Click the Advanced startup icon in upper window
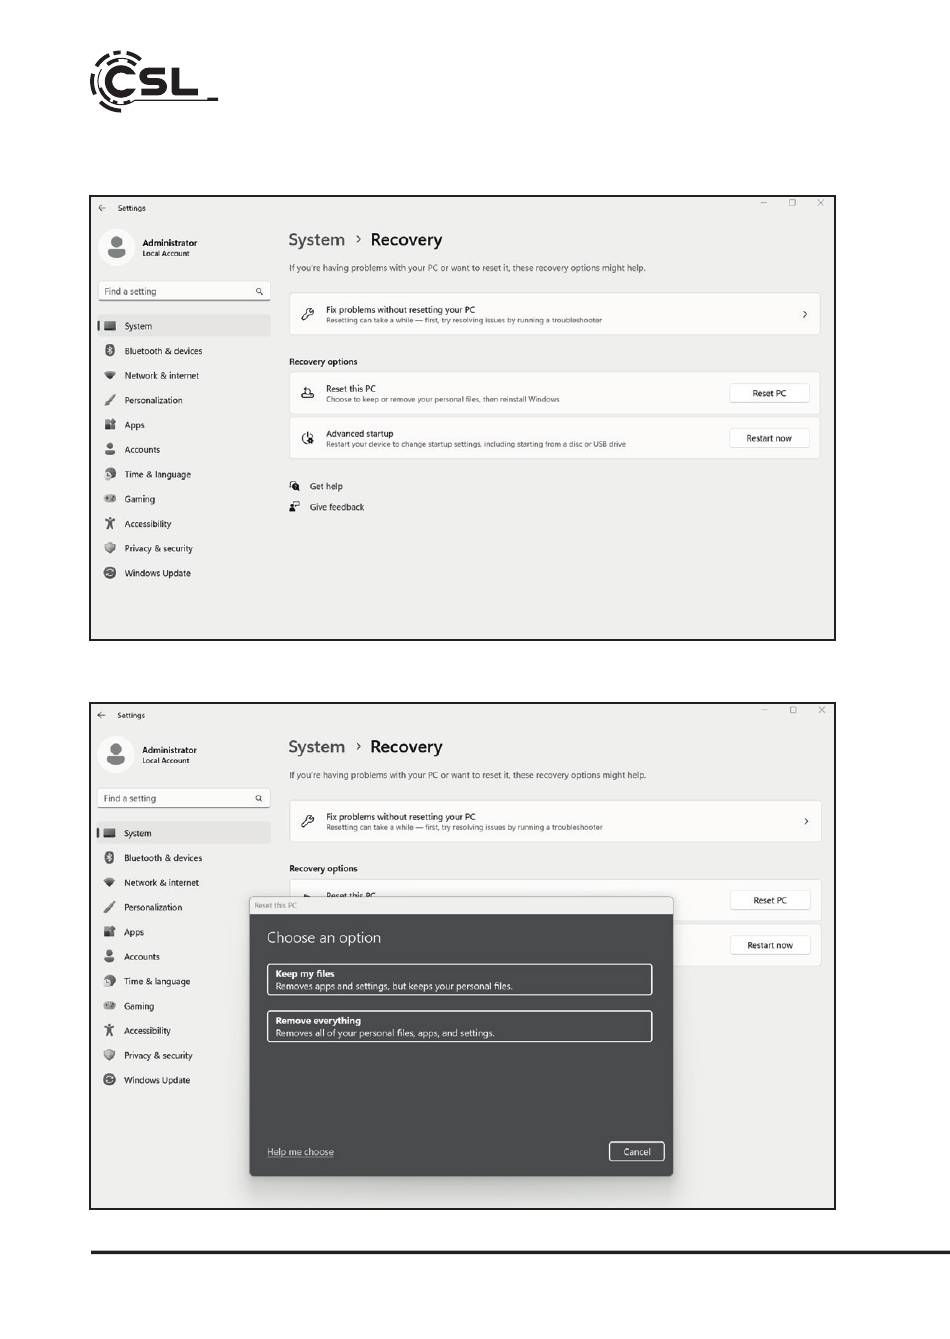This screenshot has width=950, height=1339. click(308, 438)
